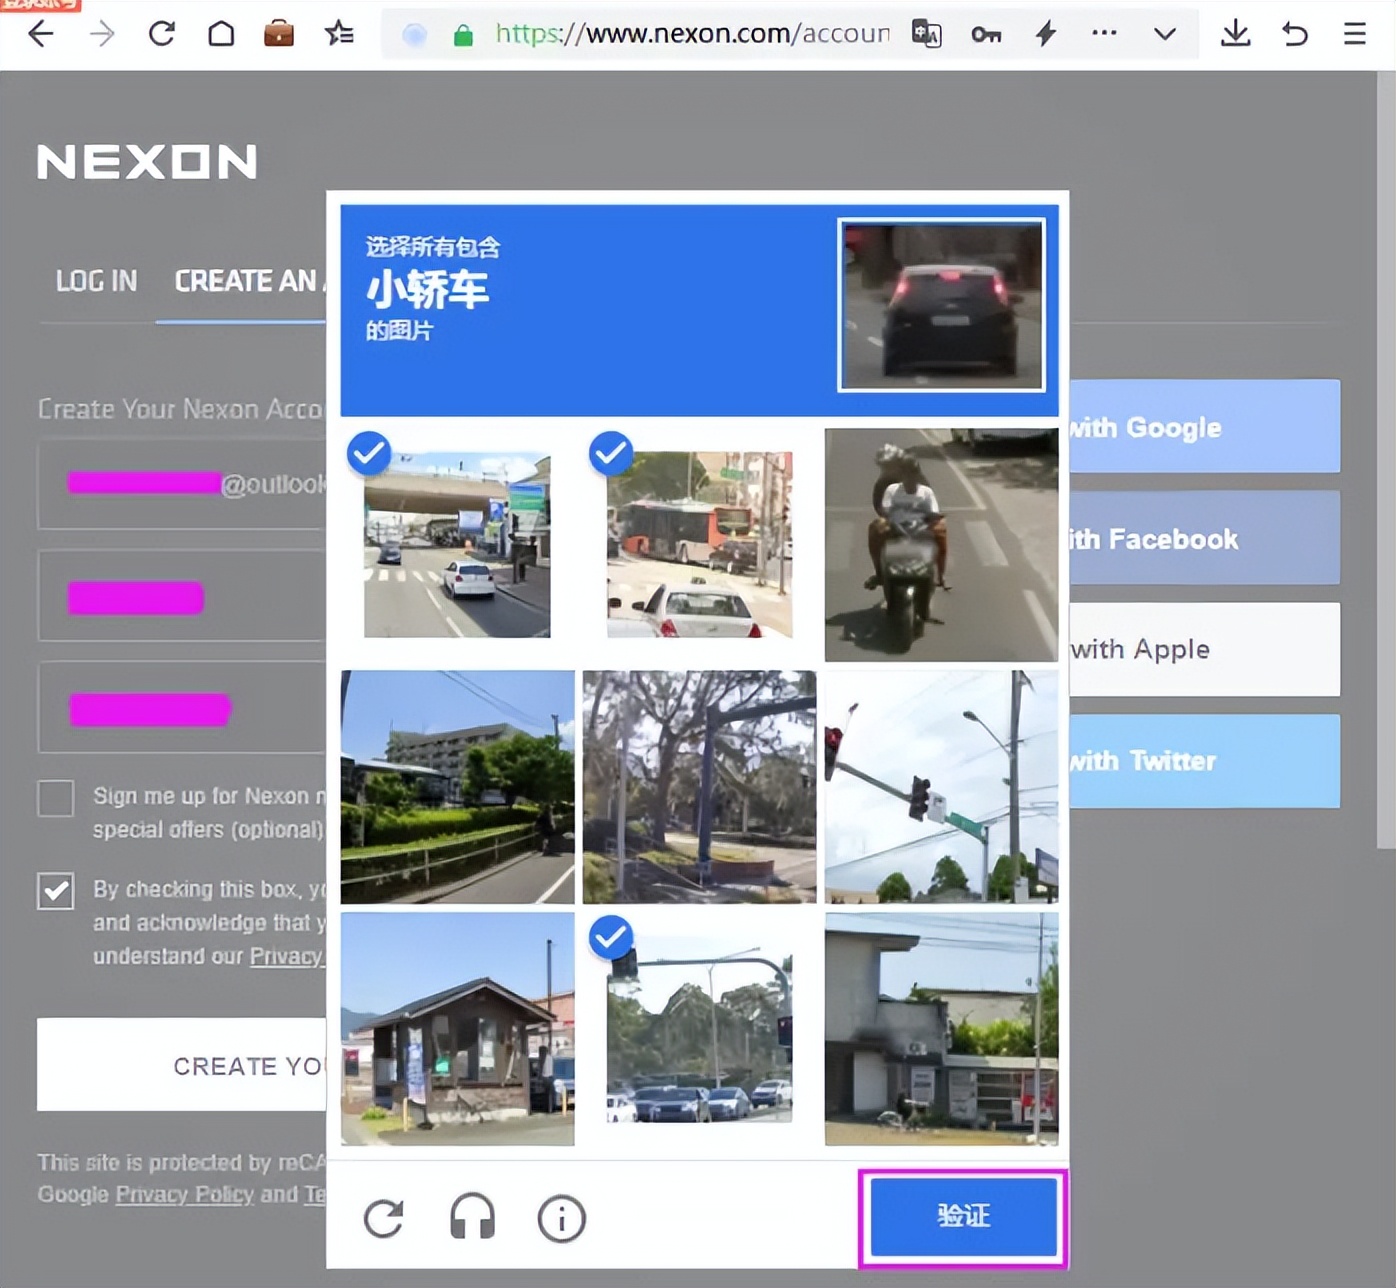Select the motorcycle rider image tile

tap(940, 545)
